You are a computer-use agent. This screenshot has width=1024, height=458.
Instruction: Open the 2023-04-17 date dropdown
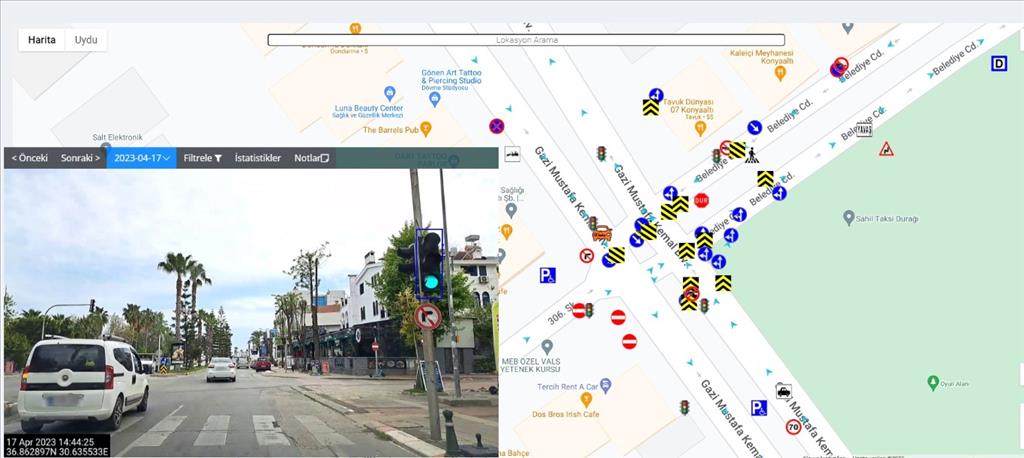141,158
